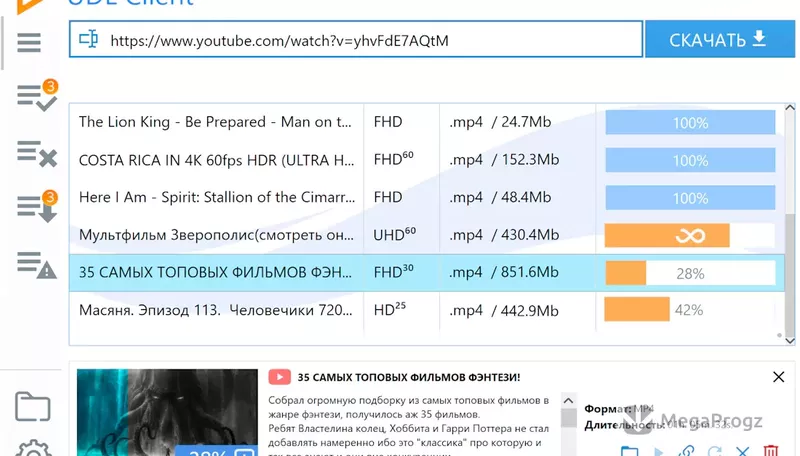Click Формат: MP4 label

coord(618,409)
